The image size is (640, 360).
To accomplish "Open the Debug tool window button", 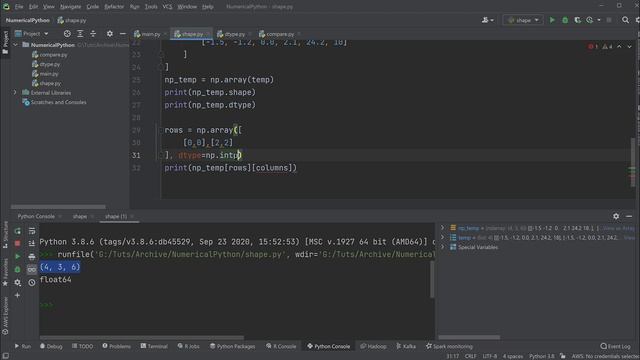I will point(51,346).
